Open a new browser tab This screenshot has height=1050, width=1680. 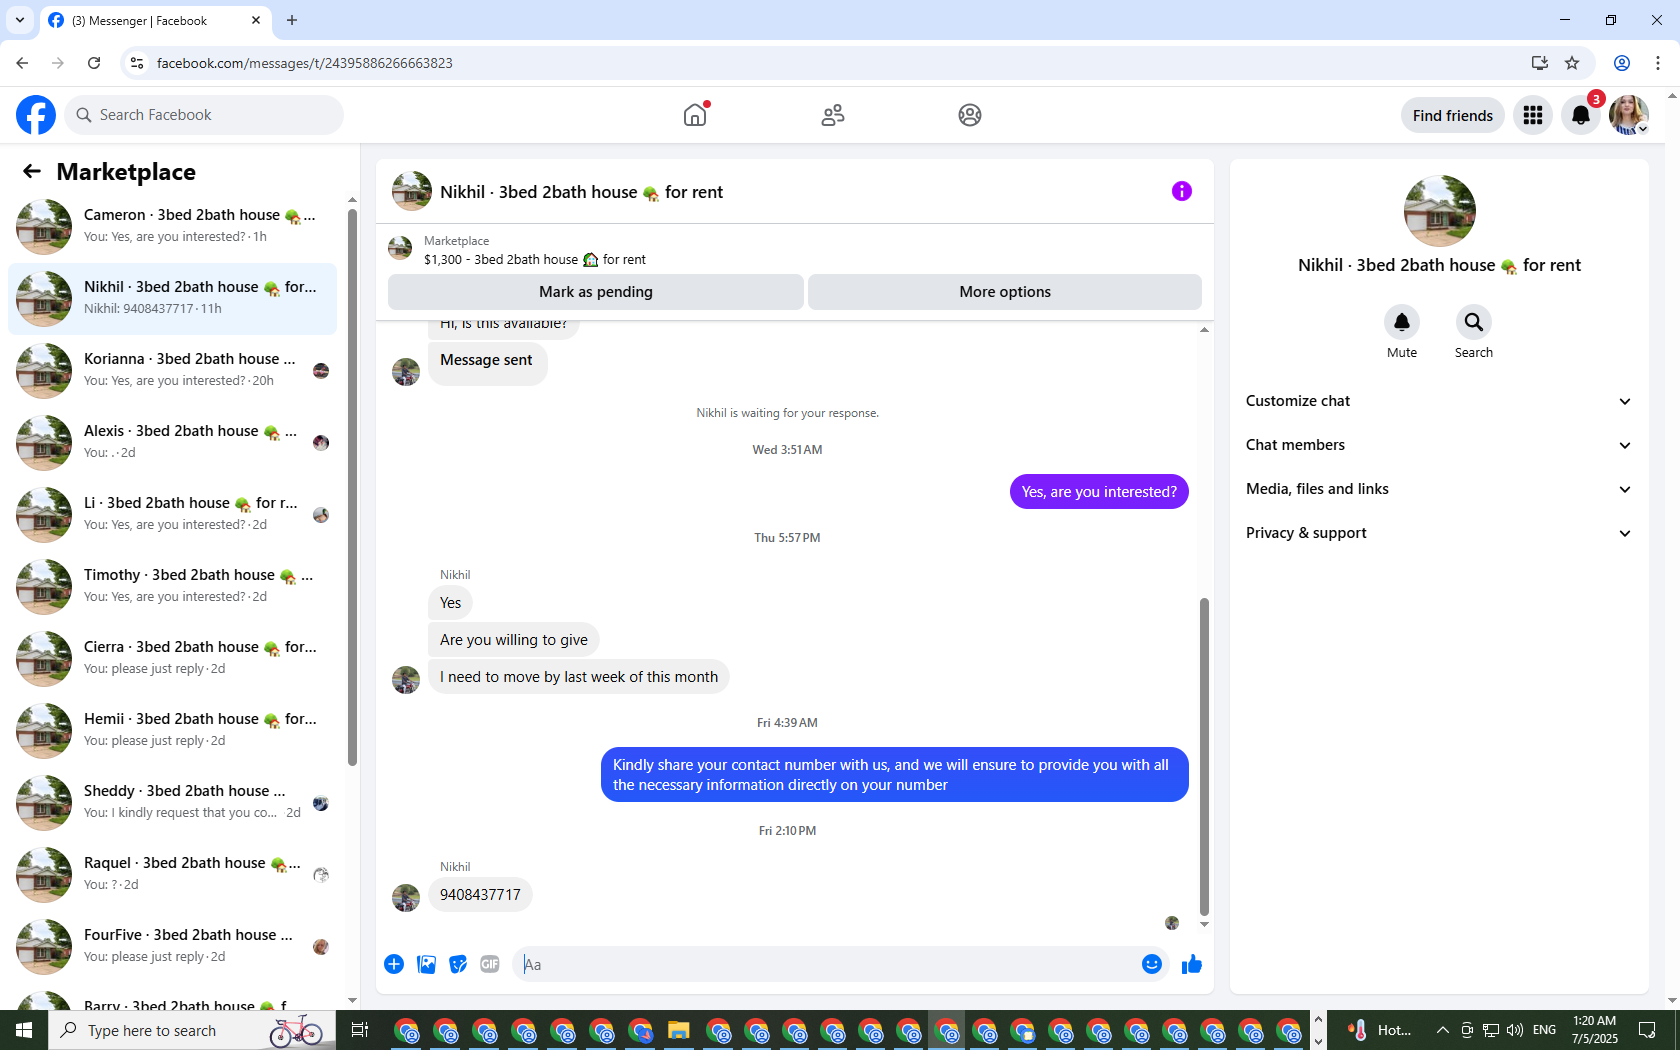tap(292, 20)
